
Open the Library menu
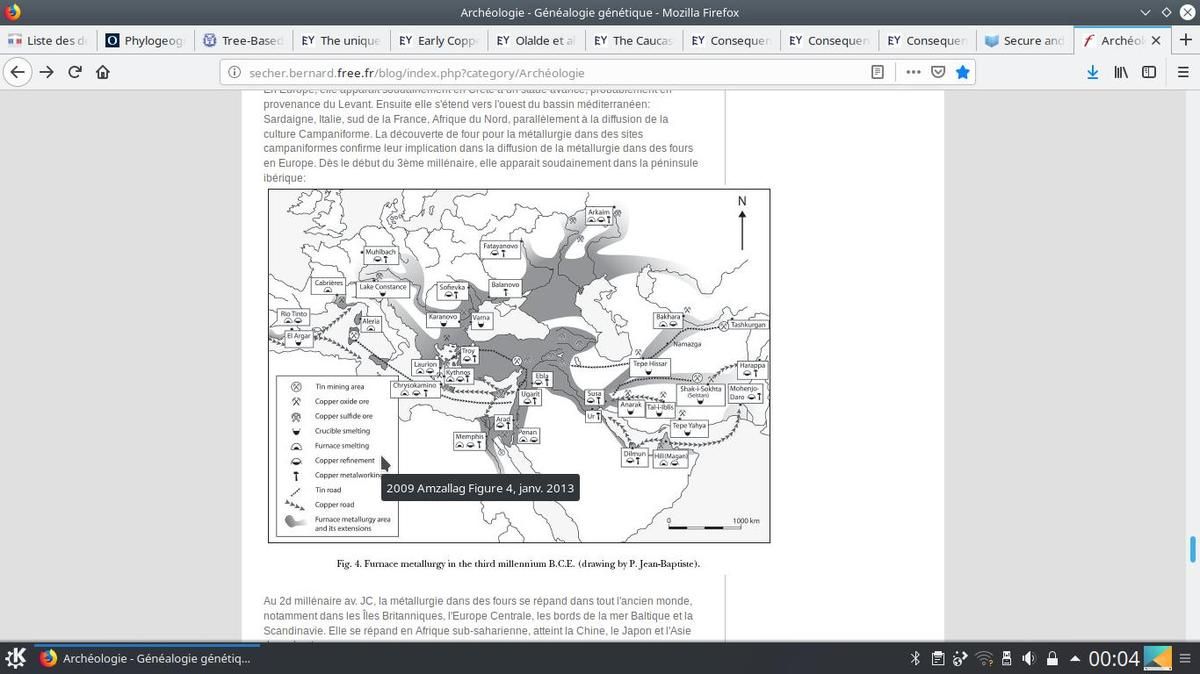point(1121,72)
